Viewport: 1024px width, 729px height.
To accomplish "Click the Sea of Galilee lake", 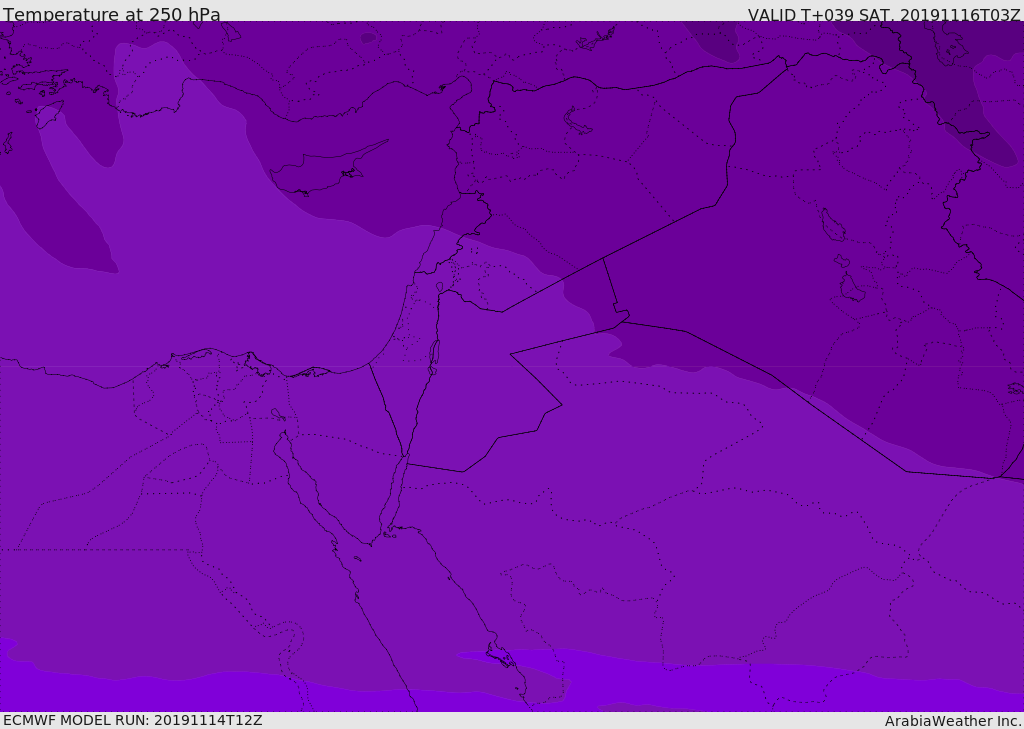I will coord(439,287).
